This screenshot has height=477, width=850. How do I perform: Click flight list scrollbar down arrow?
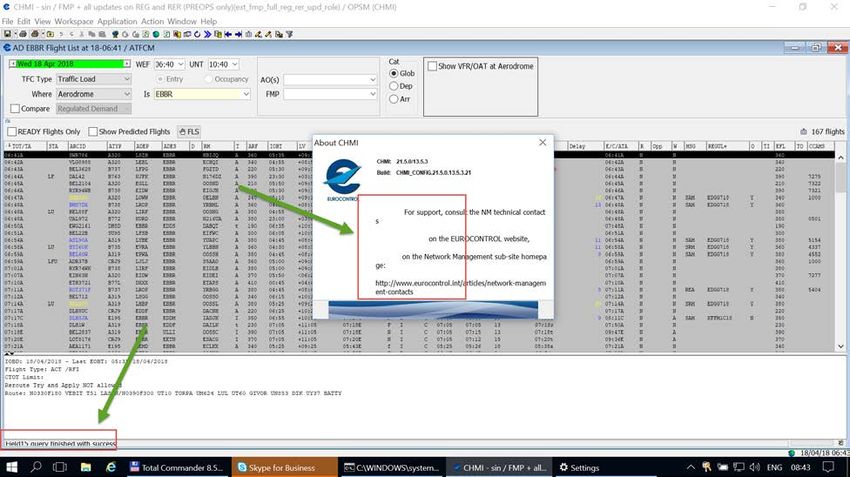[840, 346]
